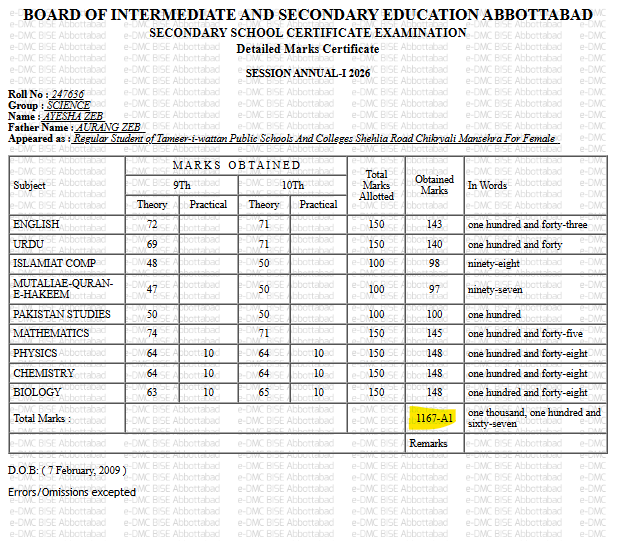Click the 'Total Marks Allotted' header
Screen dimensions: 617x541
(376, 185)
